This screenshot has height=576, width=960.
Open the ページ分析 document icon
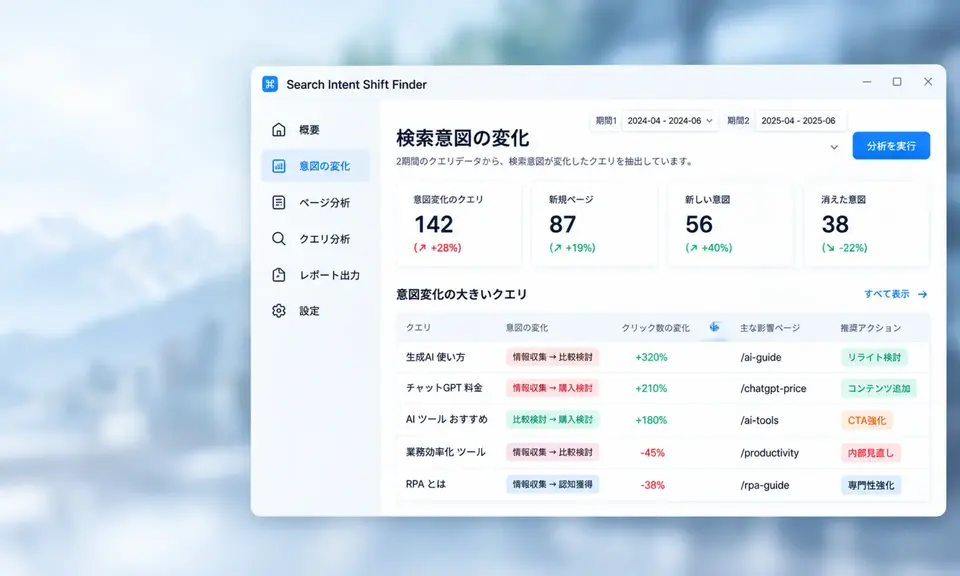(x=279, y=203)
